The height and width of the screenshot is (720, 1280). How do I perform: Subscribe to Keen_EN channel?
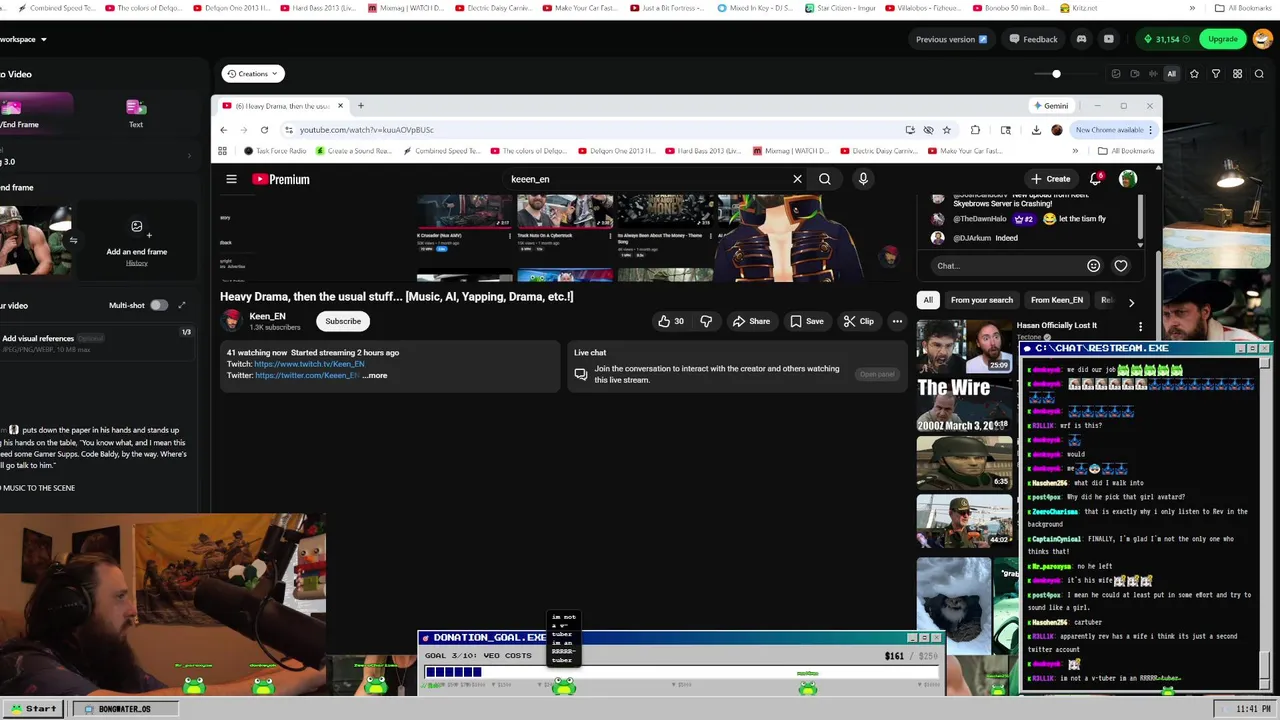pos(343,321)
